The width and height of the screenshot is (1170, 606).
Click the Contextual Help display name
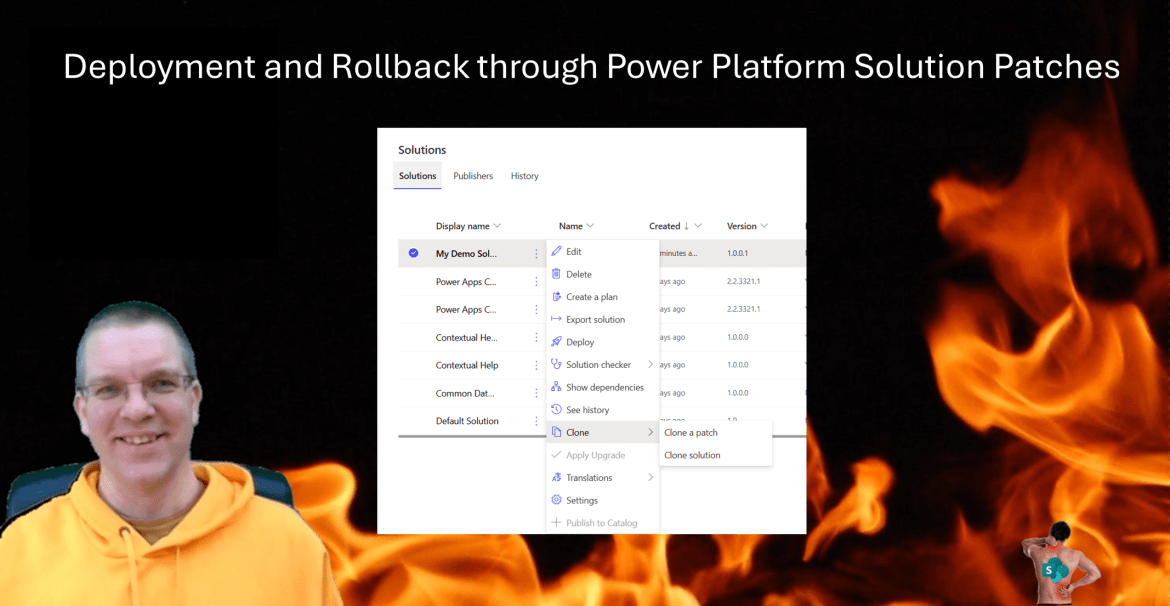(467, 365)
